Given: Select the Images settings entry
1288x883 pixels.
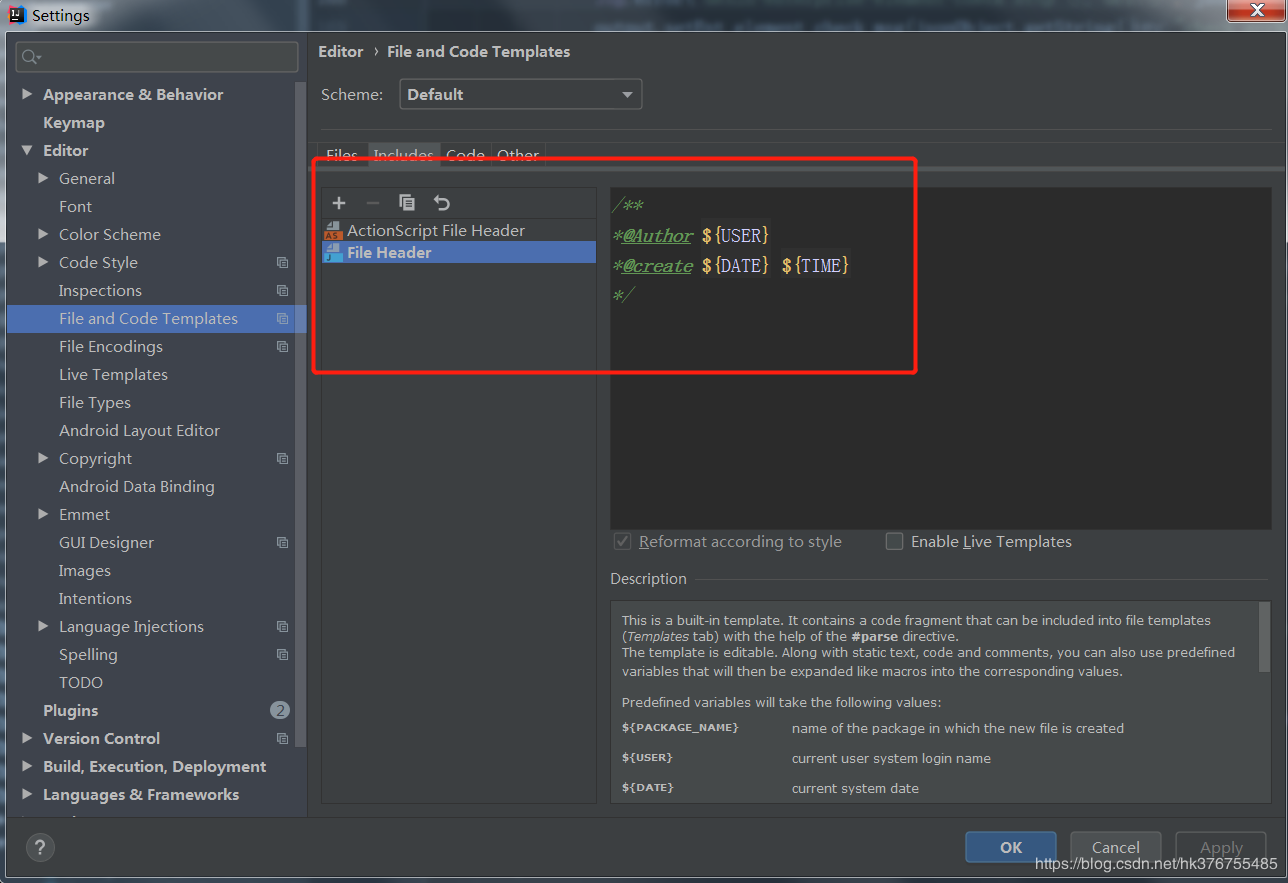Looking at the screenshot, I should 85,571.
